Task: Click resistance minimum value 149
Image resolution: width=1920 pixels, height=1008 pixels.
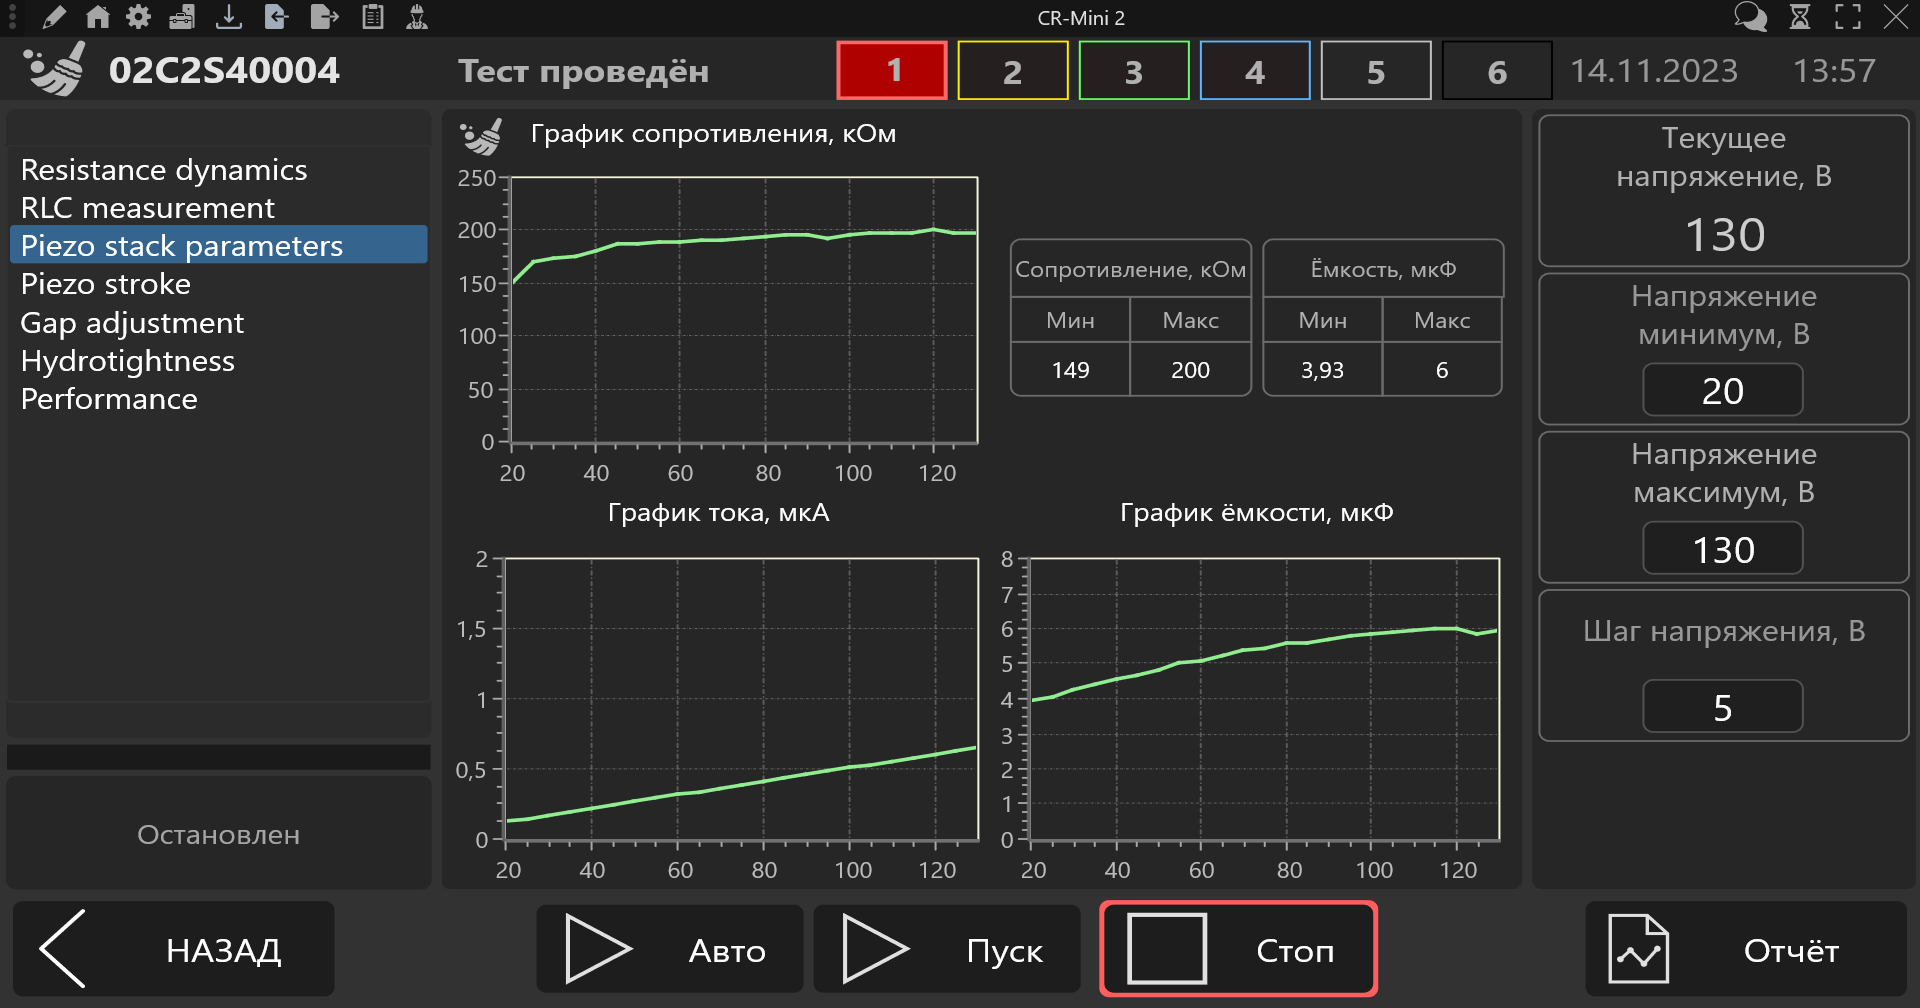Action: click(1070, 370)
